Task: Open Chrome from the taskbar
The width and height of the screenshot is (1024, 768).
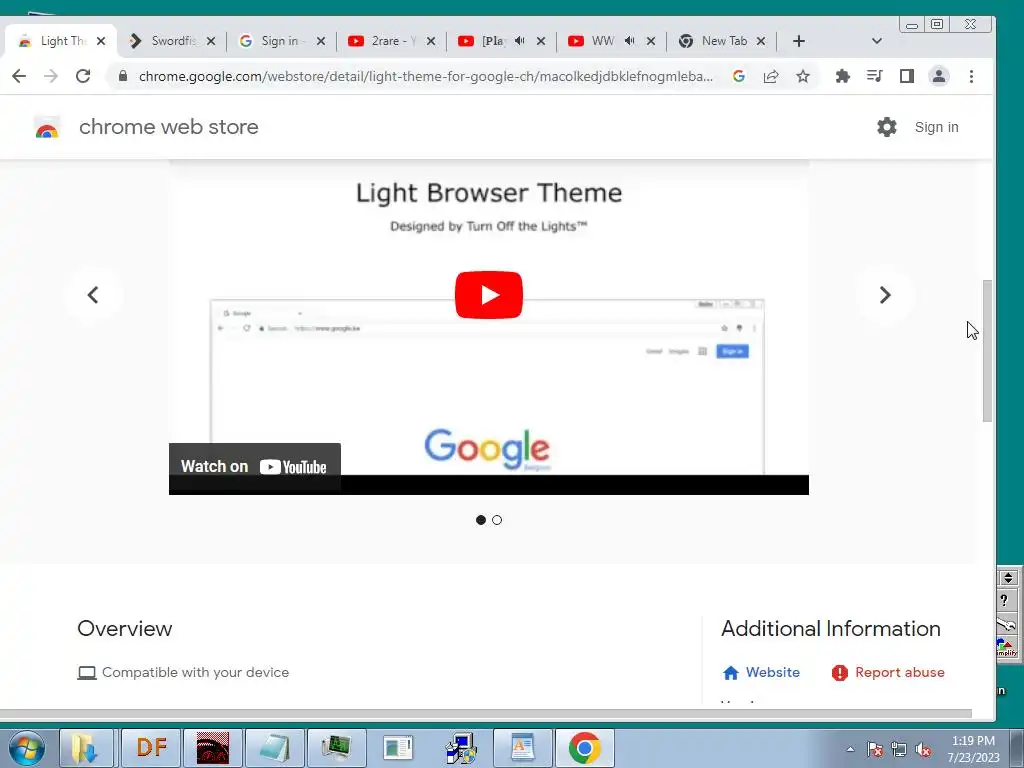Action: [584, 748]
